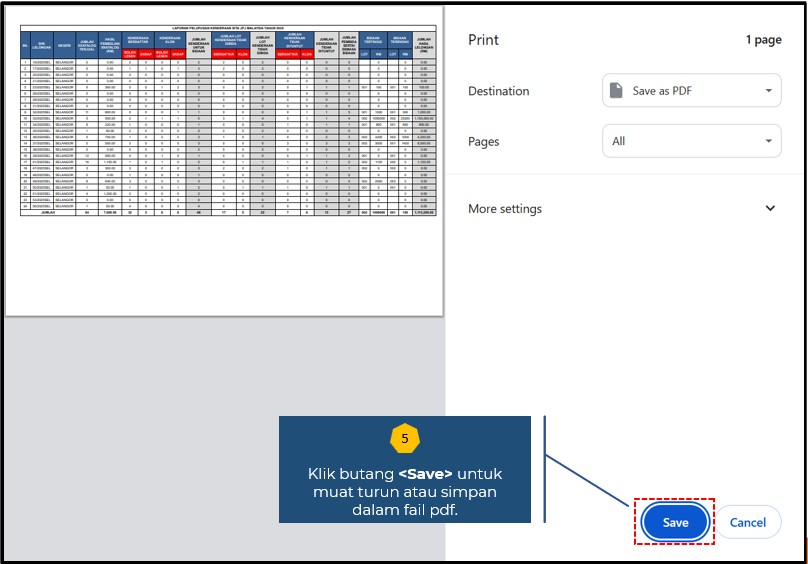The width and height of the screenshot is (808, 564).
Task: Click the Destination dropdown arrow
Action: click(767, 91)
